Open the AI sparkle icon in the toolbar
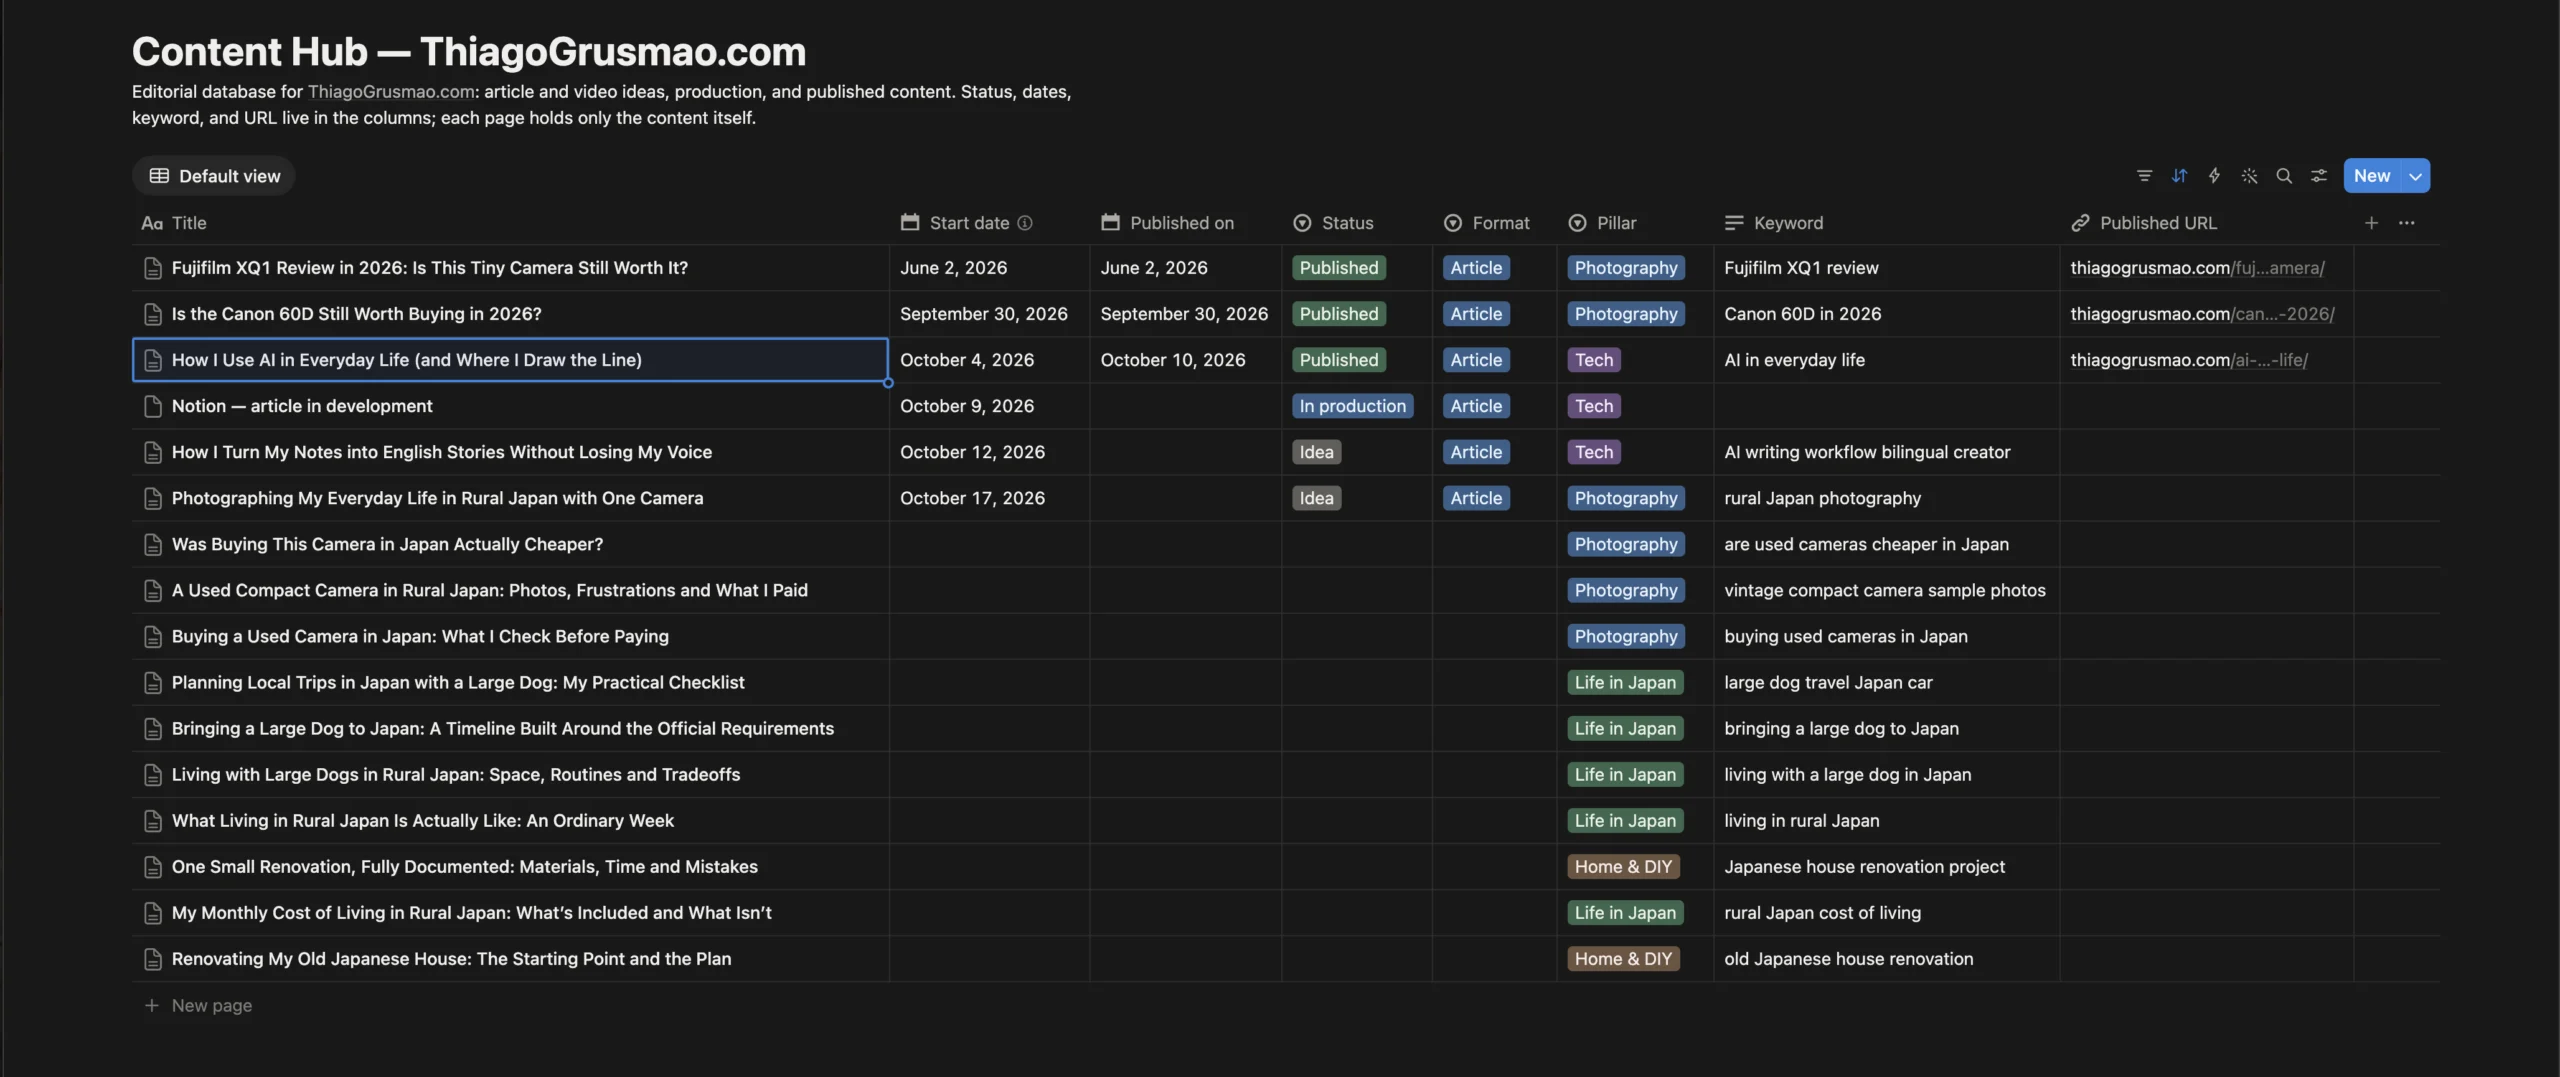The image size is (2560, 1077). point(2249,176)
